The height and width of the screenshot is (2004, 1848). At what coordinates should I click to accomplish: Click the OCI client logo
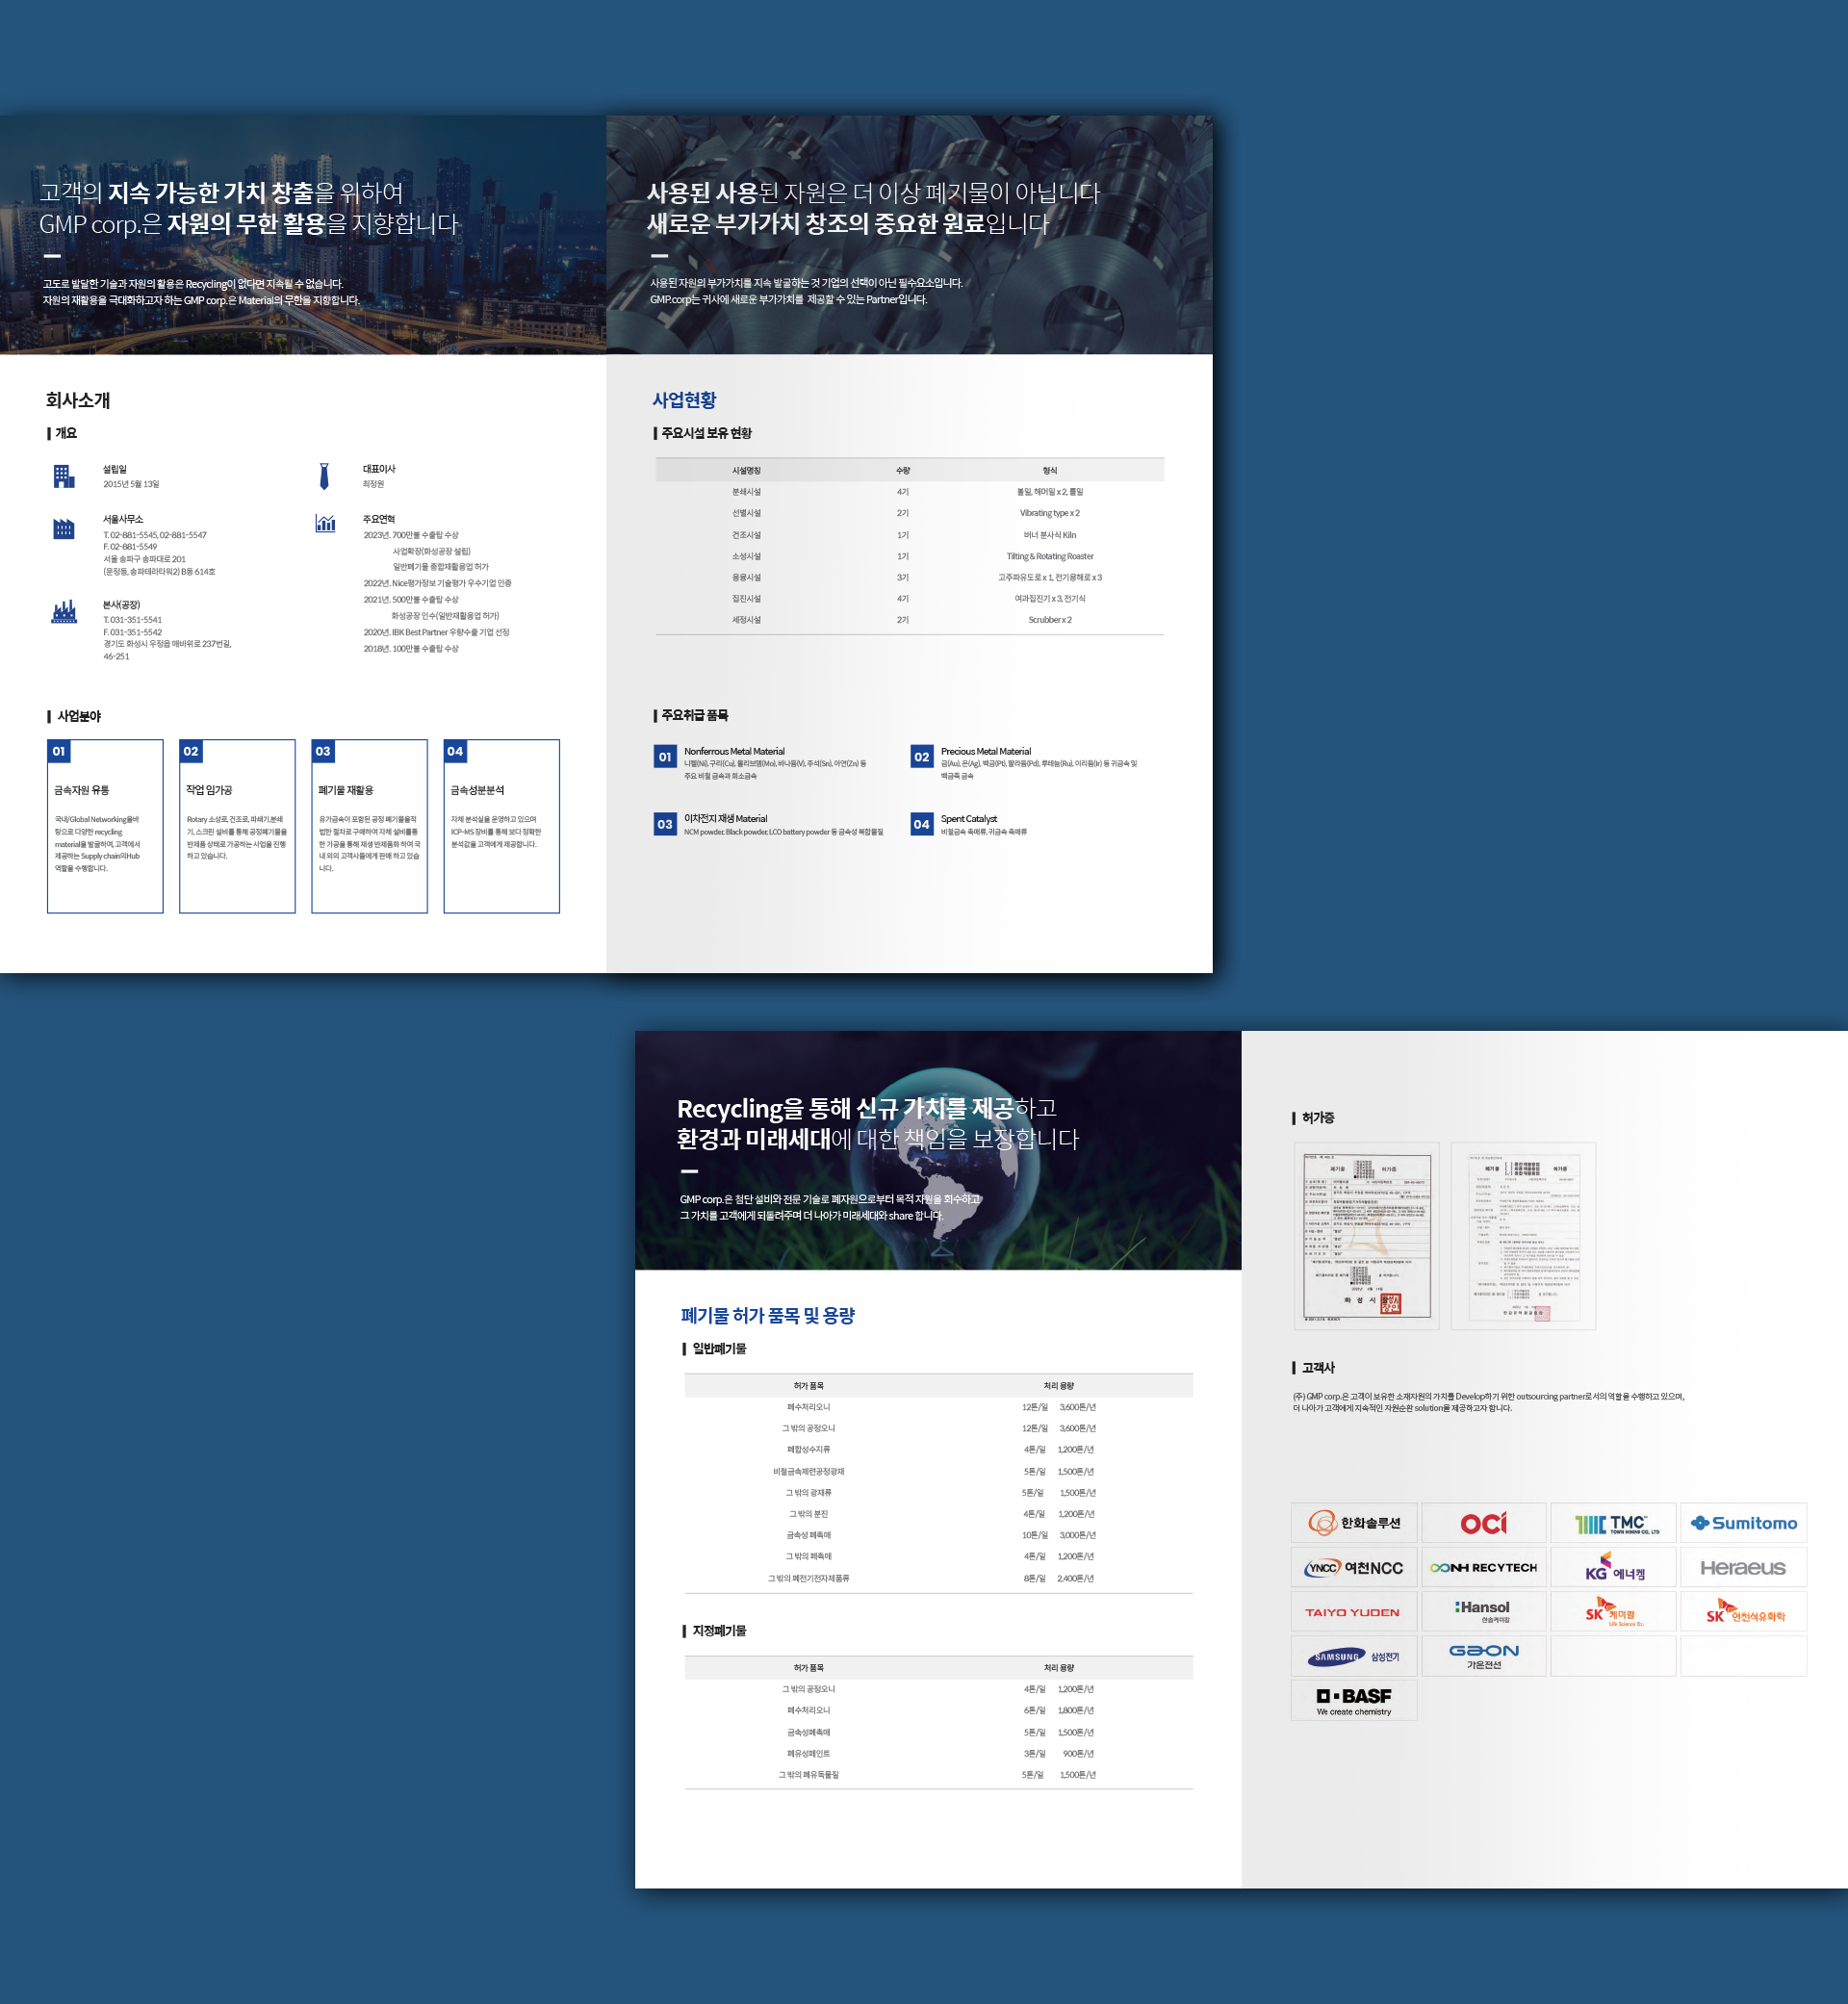(x=1483, y=1523)
